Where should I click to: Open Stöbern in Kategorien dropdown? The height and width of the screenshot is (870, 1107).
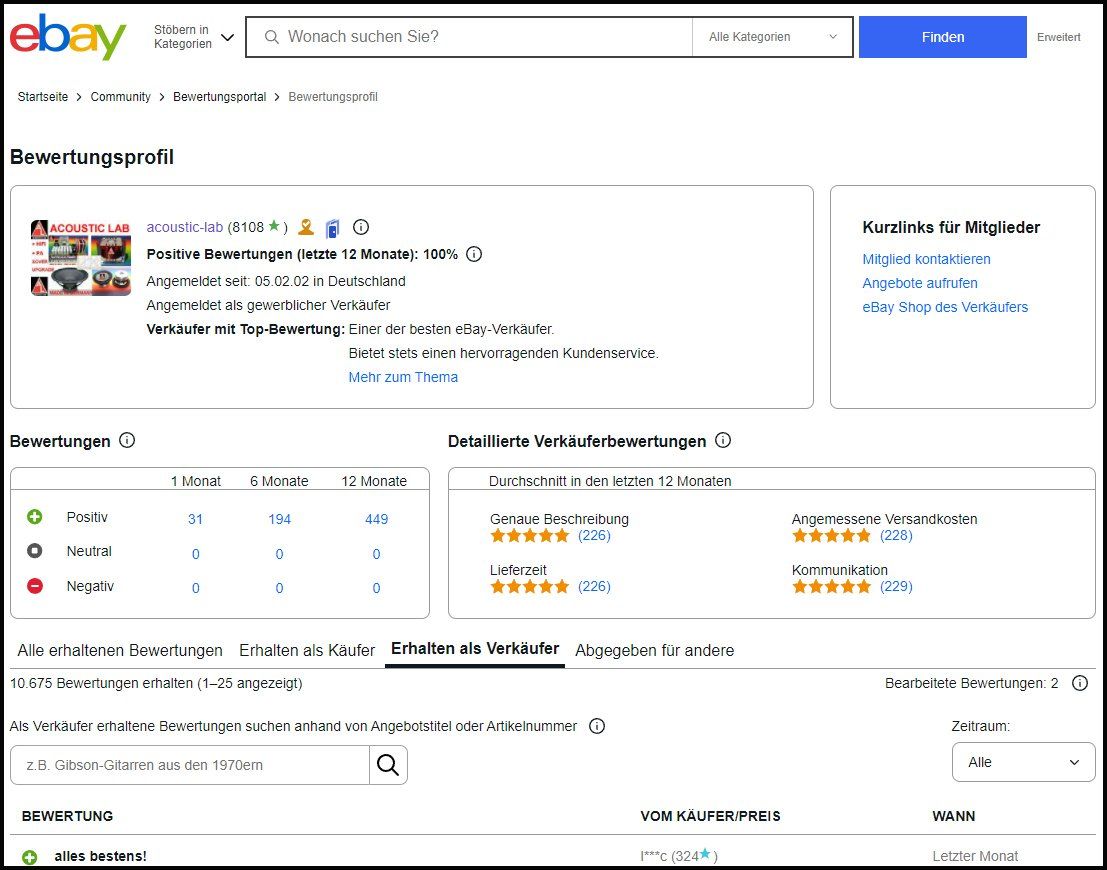194,37
